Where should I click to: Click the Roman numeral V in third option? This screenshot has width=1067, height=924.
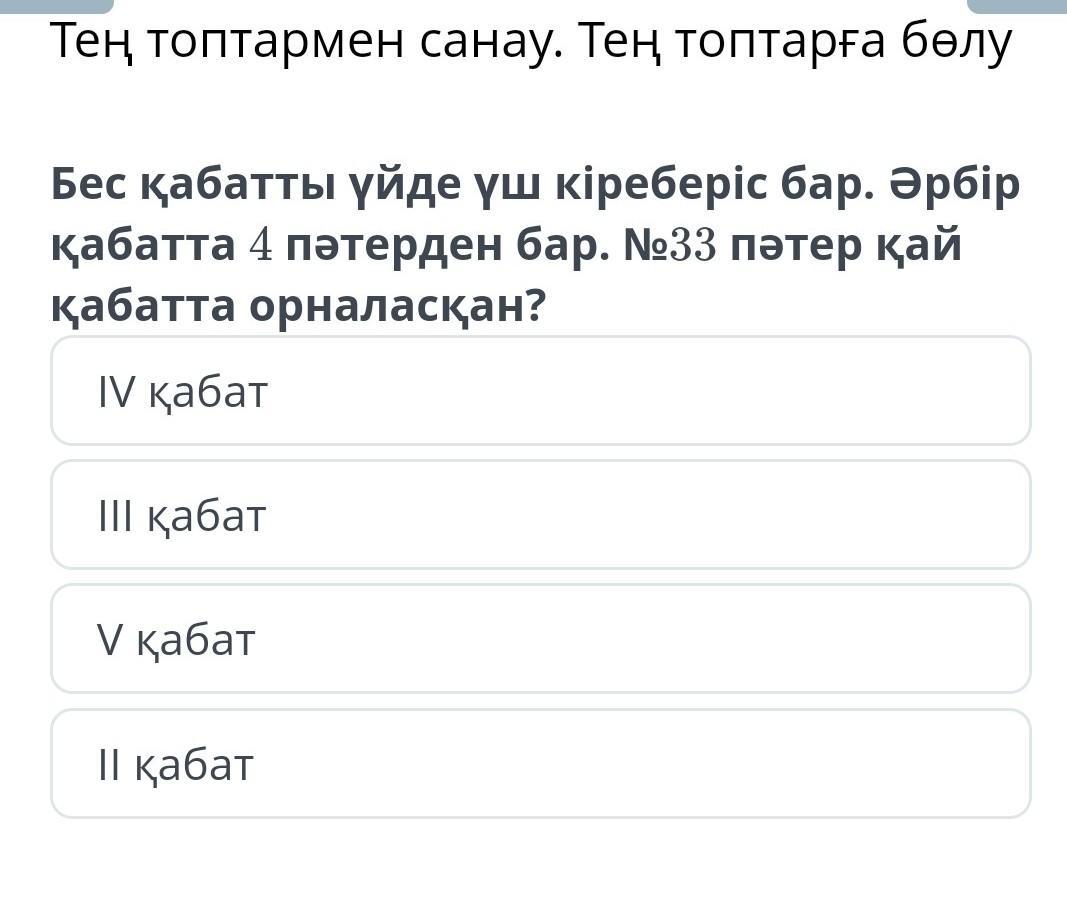tap(110, 640)
